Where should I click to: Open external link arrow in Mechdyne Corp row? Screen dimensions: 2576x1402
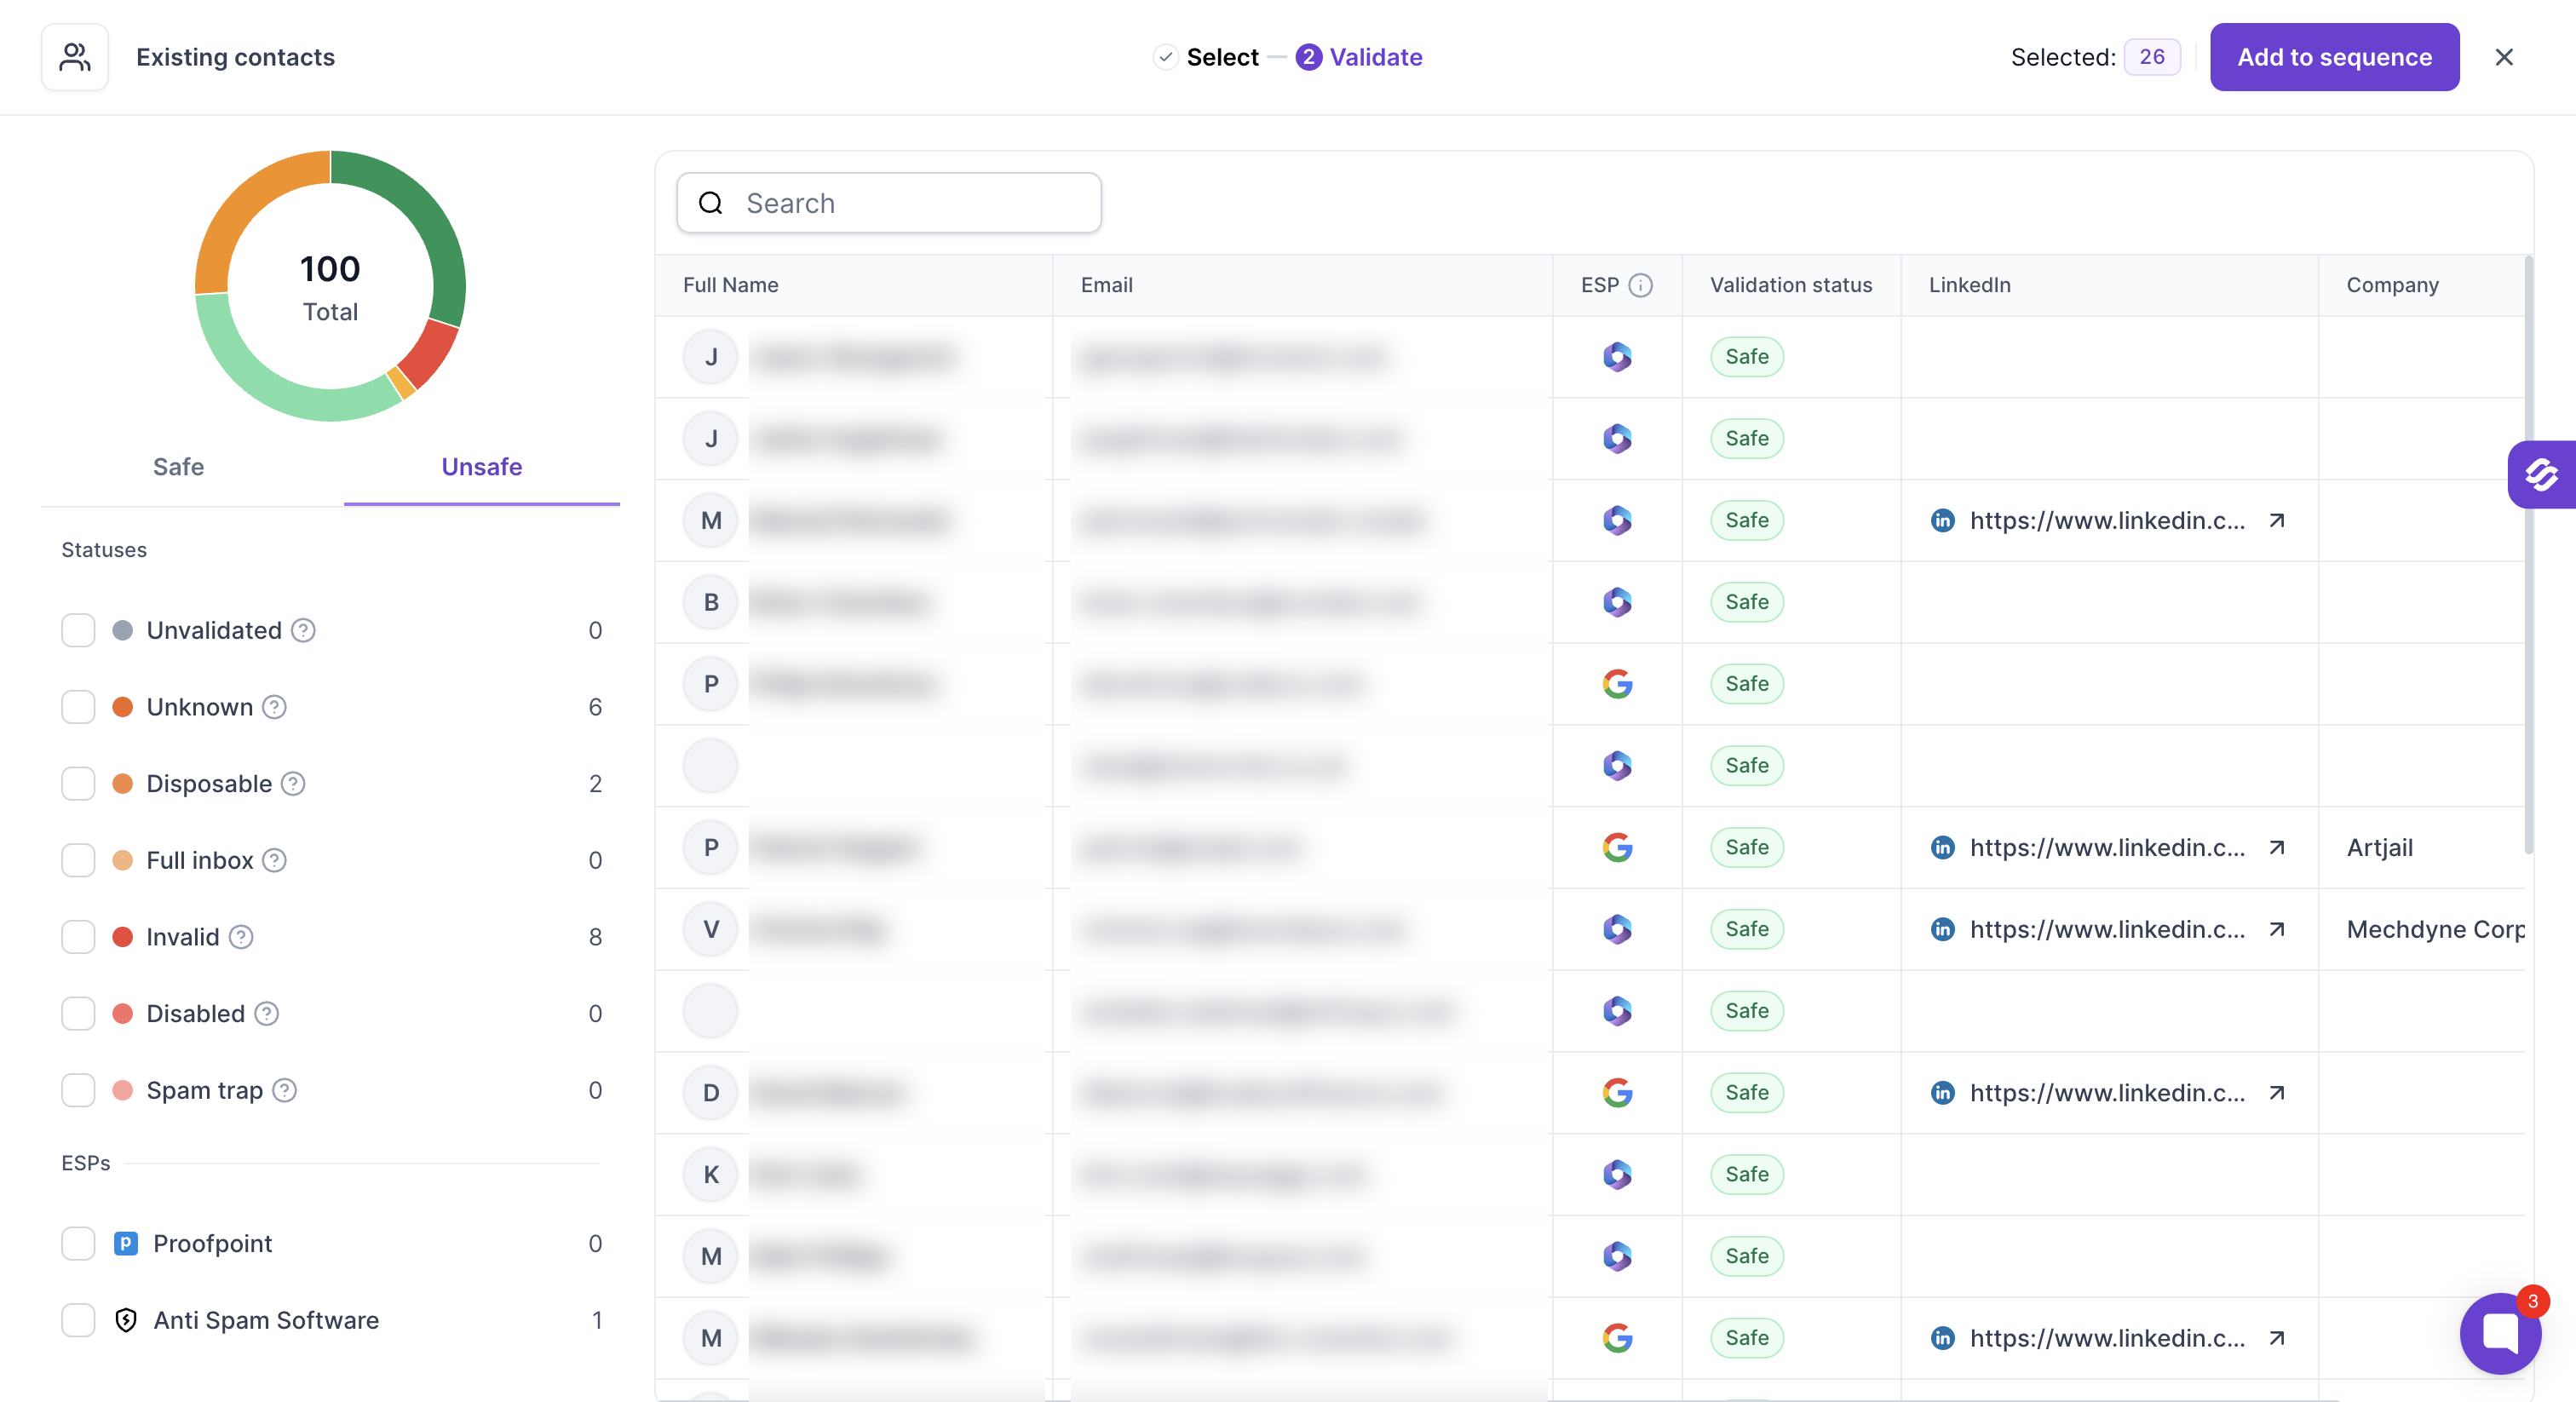[2277, 929]
